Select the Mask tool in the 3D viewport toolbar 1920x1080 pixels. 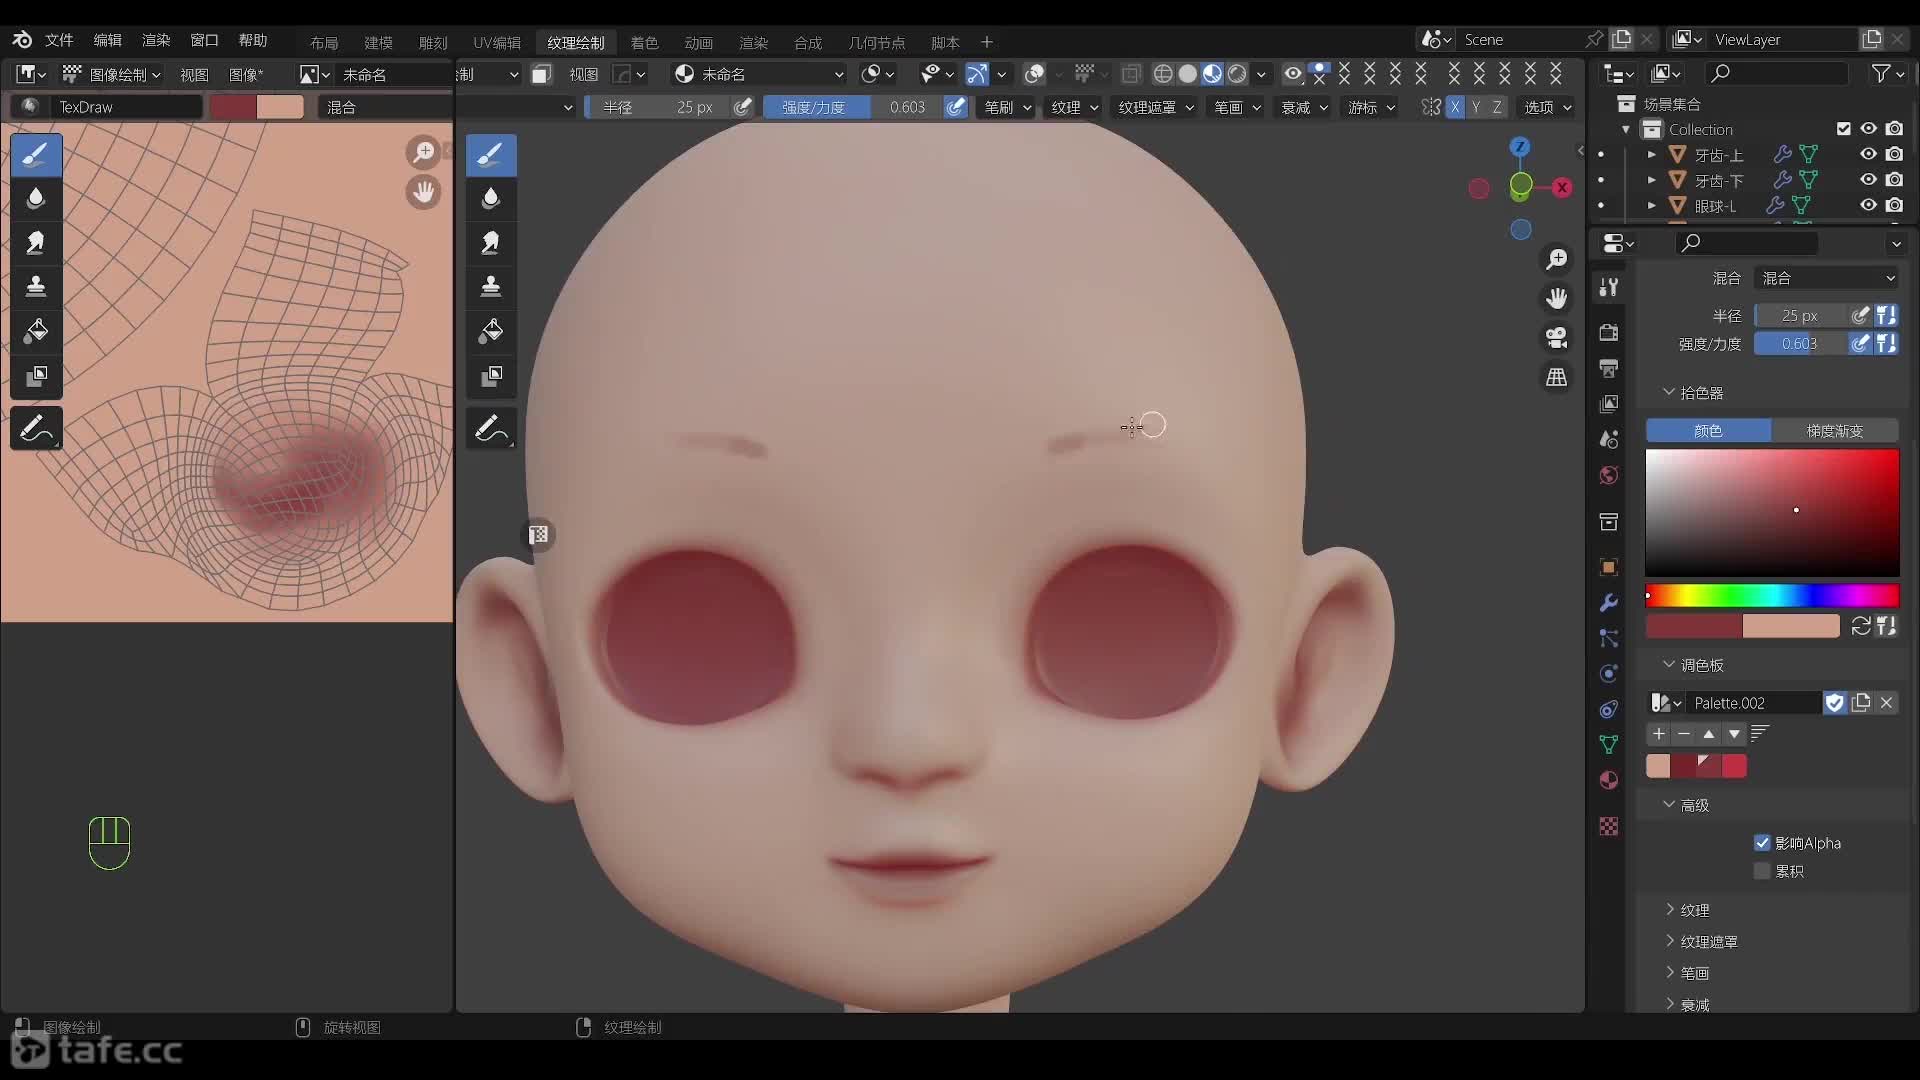491,376
